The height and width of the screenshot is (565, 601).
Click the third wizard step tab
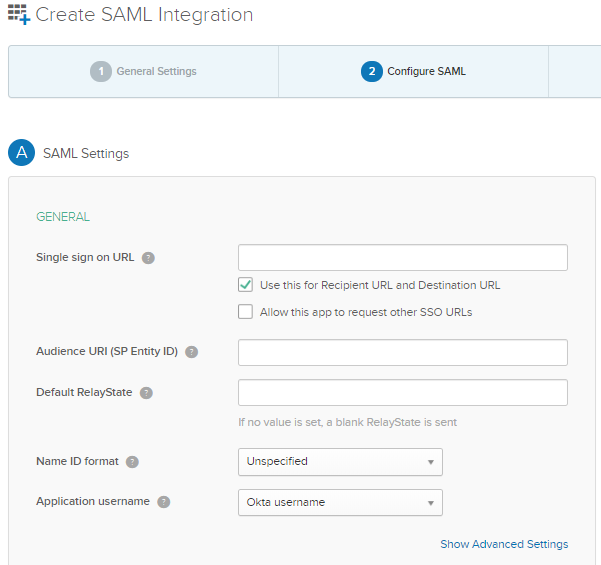(x=576, y=71)
